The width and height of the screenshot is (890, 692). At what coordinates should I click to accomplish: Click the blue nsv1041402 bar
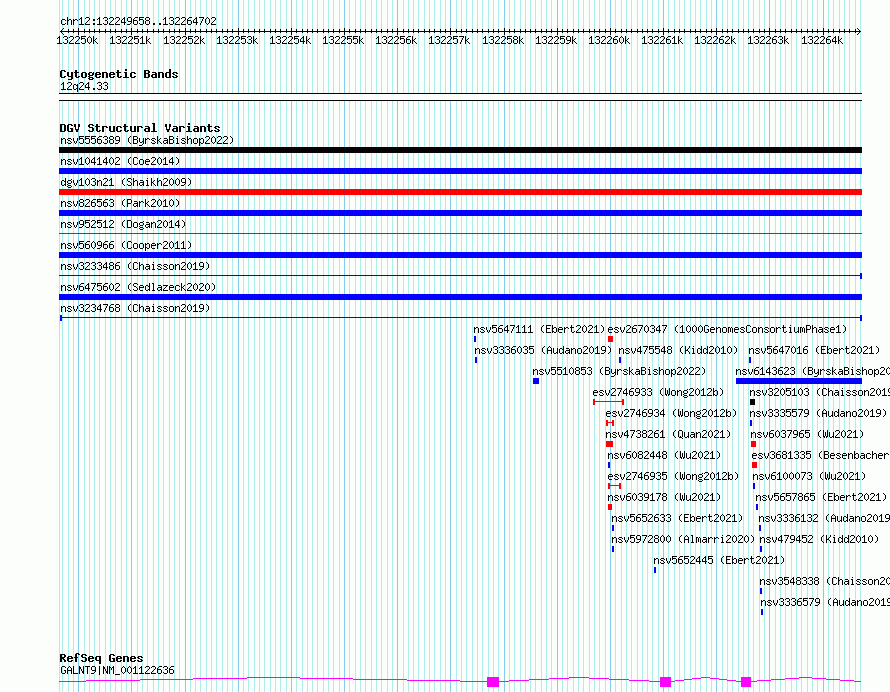[x=460, y=171]
